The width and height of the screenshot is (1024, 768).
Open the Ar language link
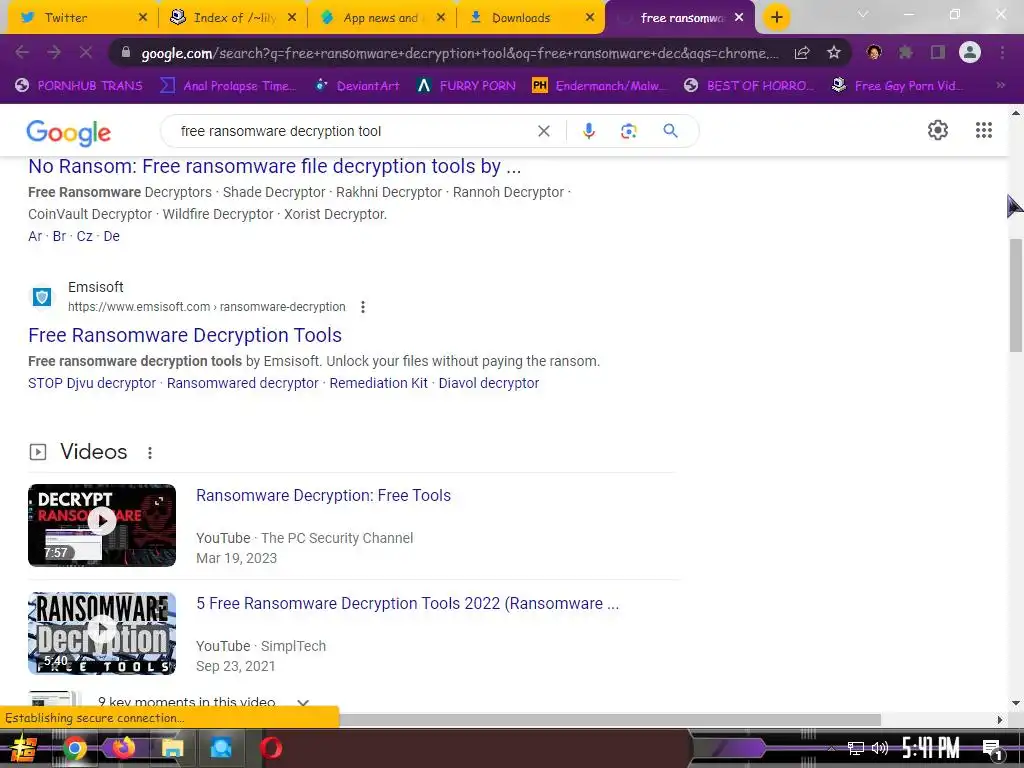(35, 236)
